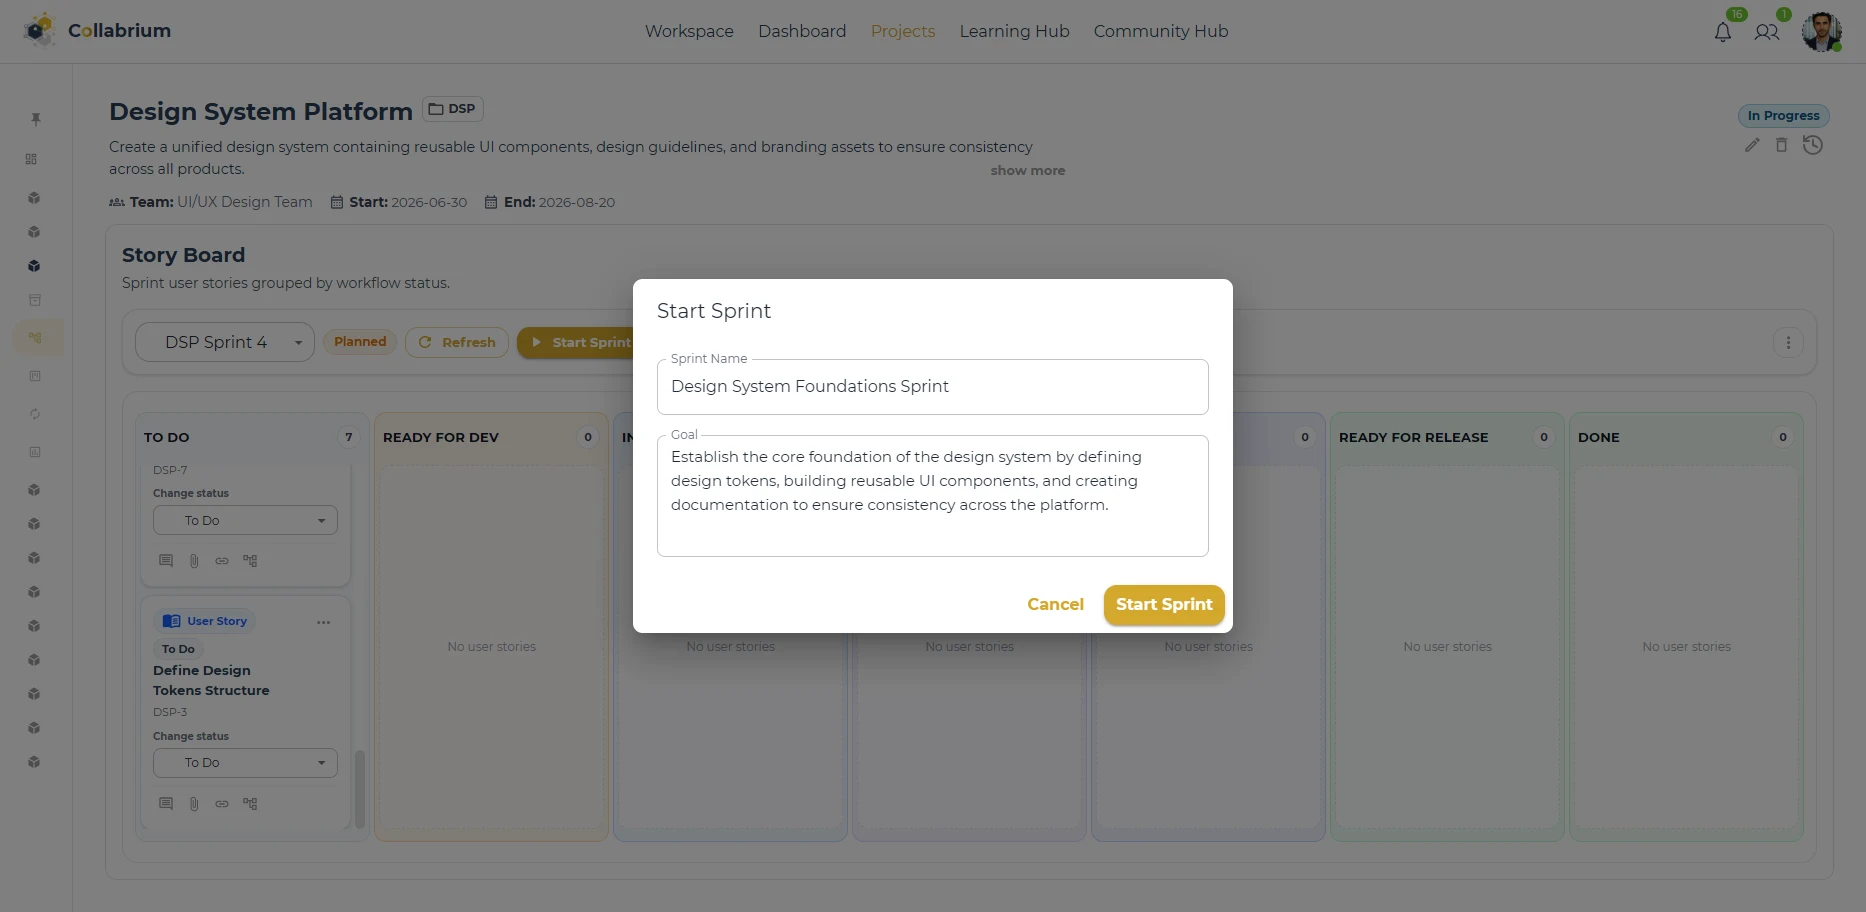Screen dimensions: 1866x912
Task: Open the dashboard grid icon in sidebar
Action: coord(32,159)
